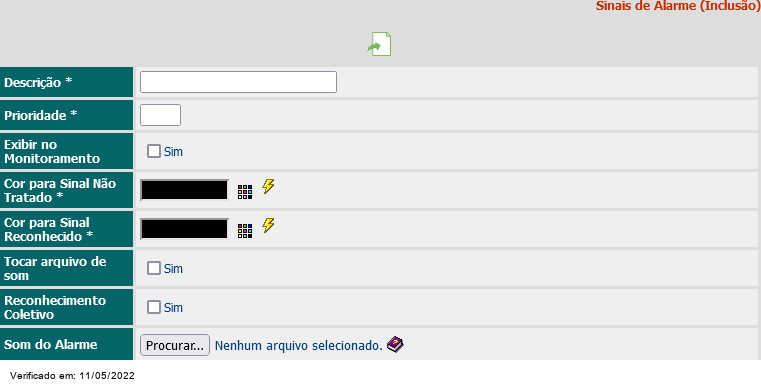Click the Procurar... file button
Viewport: 761px width, 390px height.
(175, 345)
